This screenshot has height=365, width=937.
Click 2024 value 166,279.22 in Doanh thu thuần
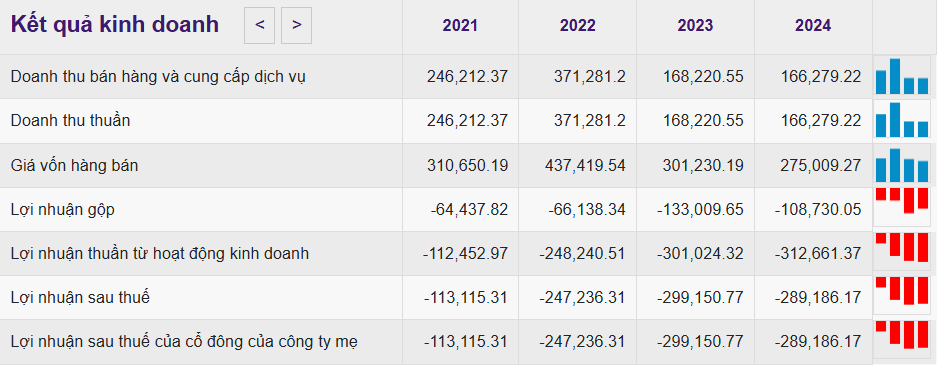[x=820, y=121]
